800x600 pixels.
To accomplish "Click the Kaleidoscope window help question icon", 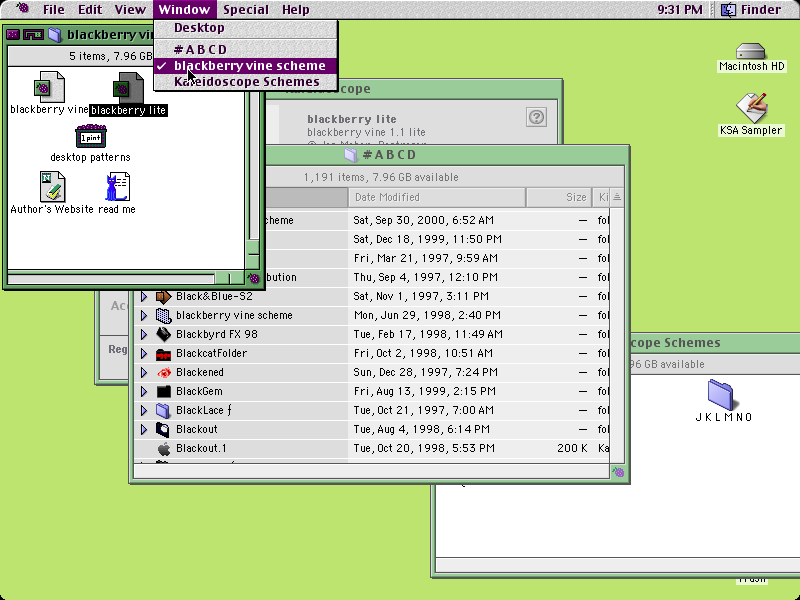I will pos(536,117).
